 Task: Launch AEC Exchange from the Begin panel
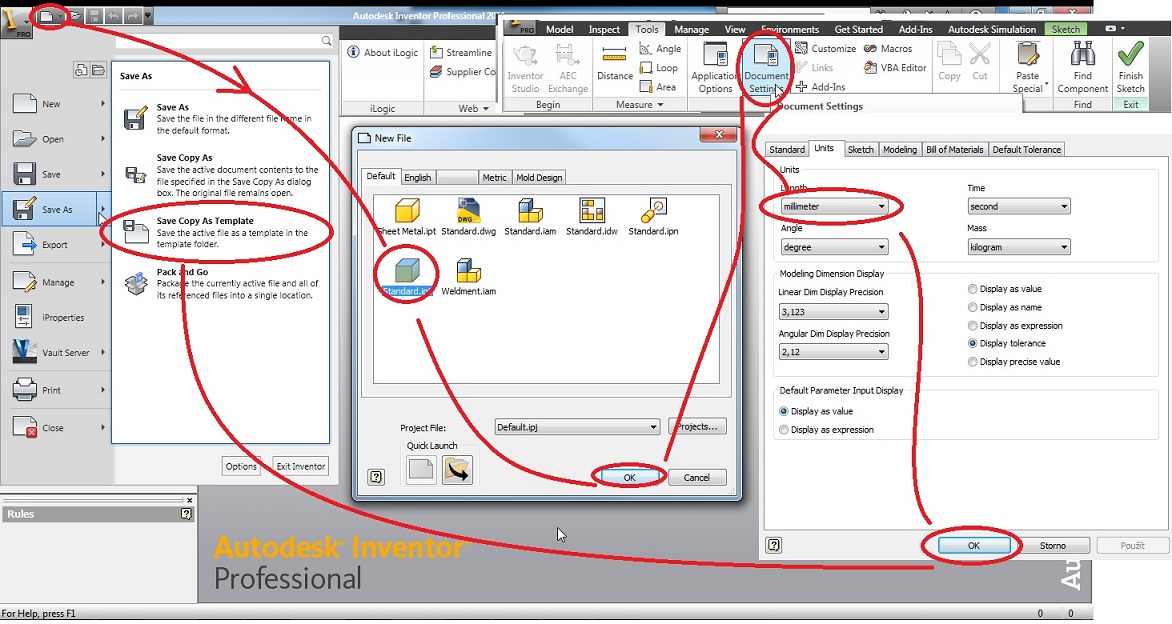pos(568,69)
